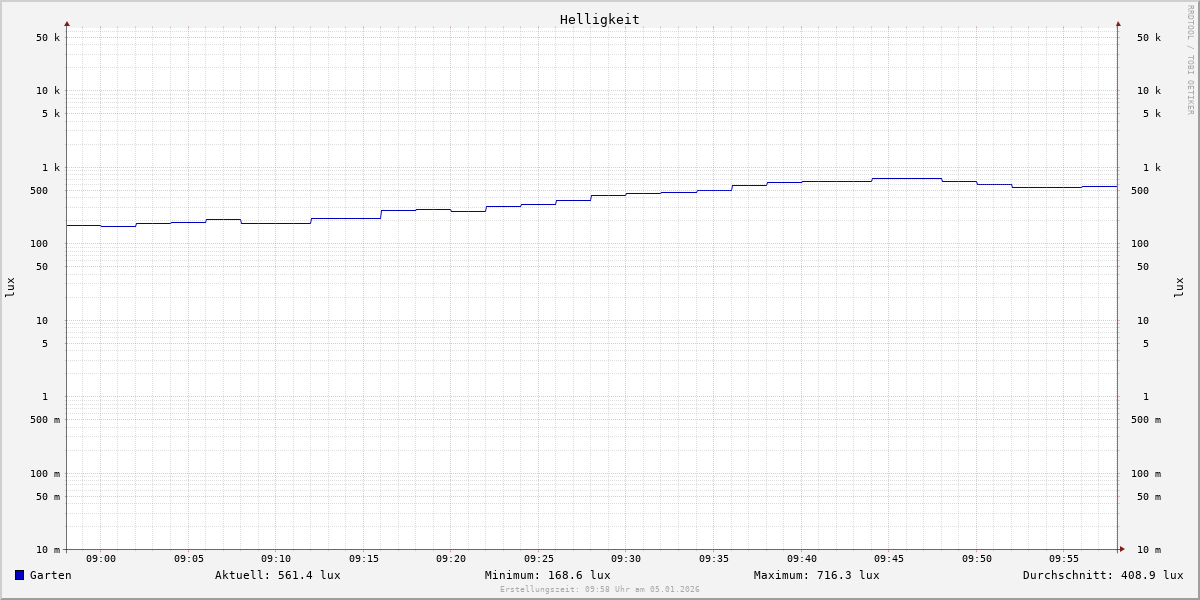Click the 09:45 time axis label

click(x=889, y=559)
